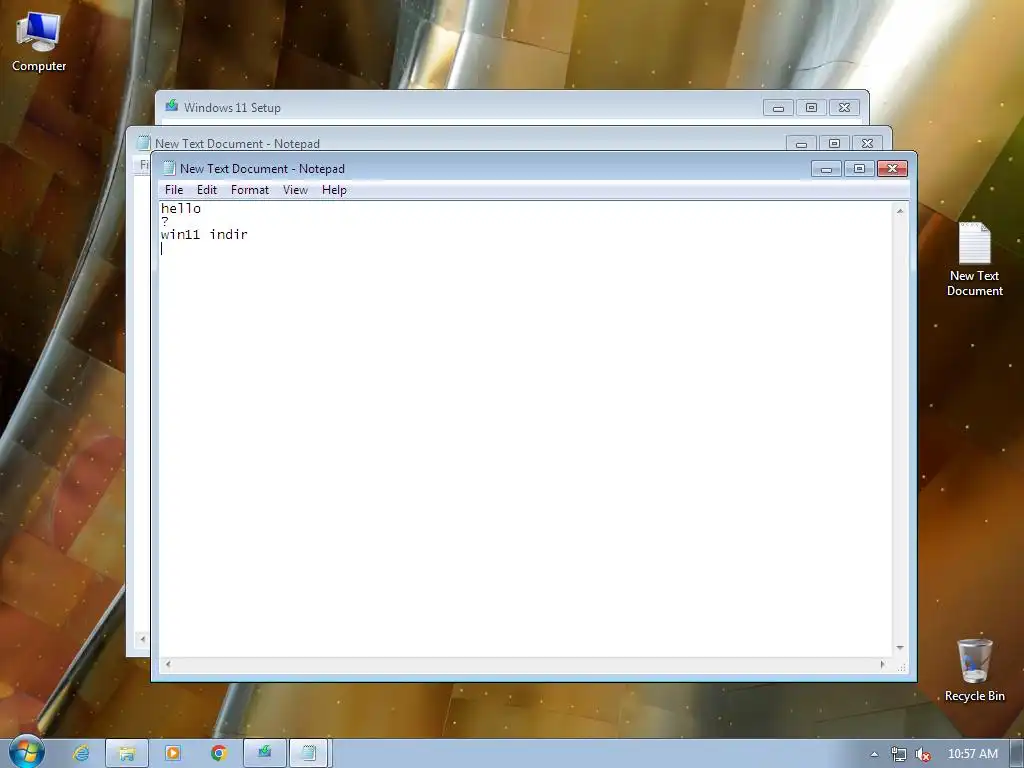Viewport: 1024px width, 768px height.
Task: Click the background Notepad window title text
Action: tap(237, 144)
